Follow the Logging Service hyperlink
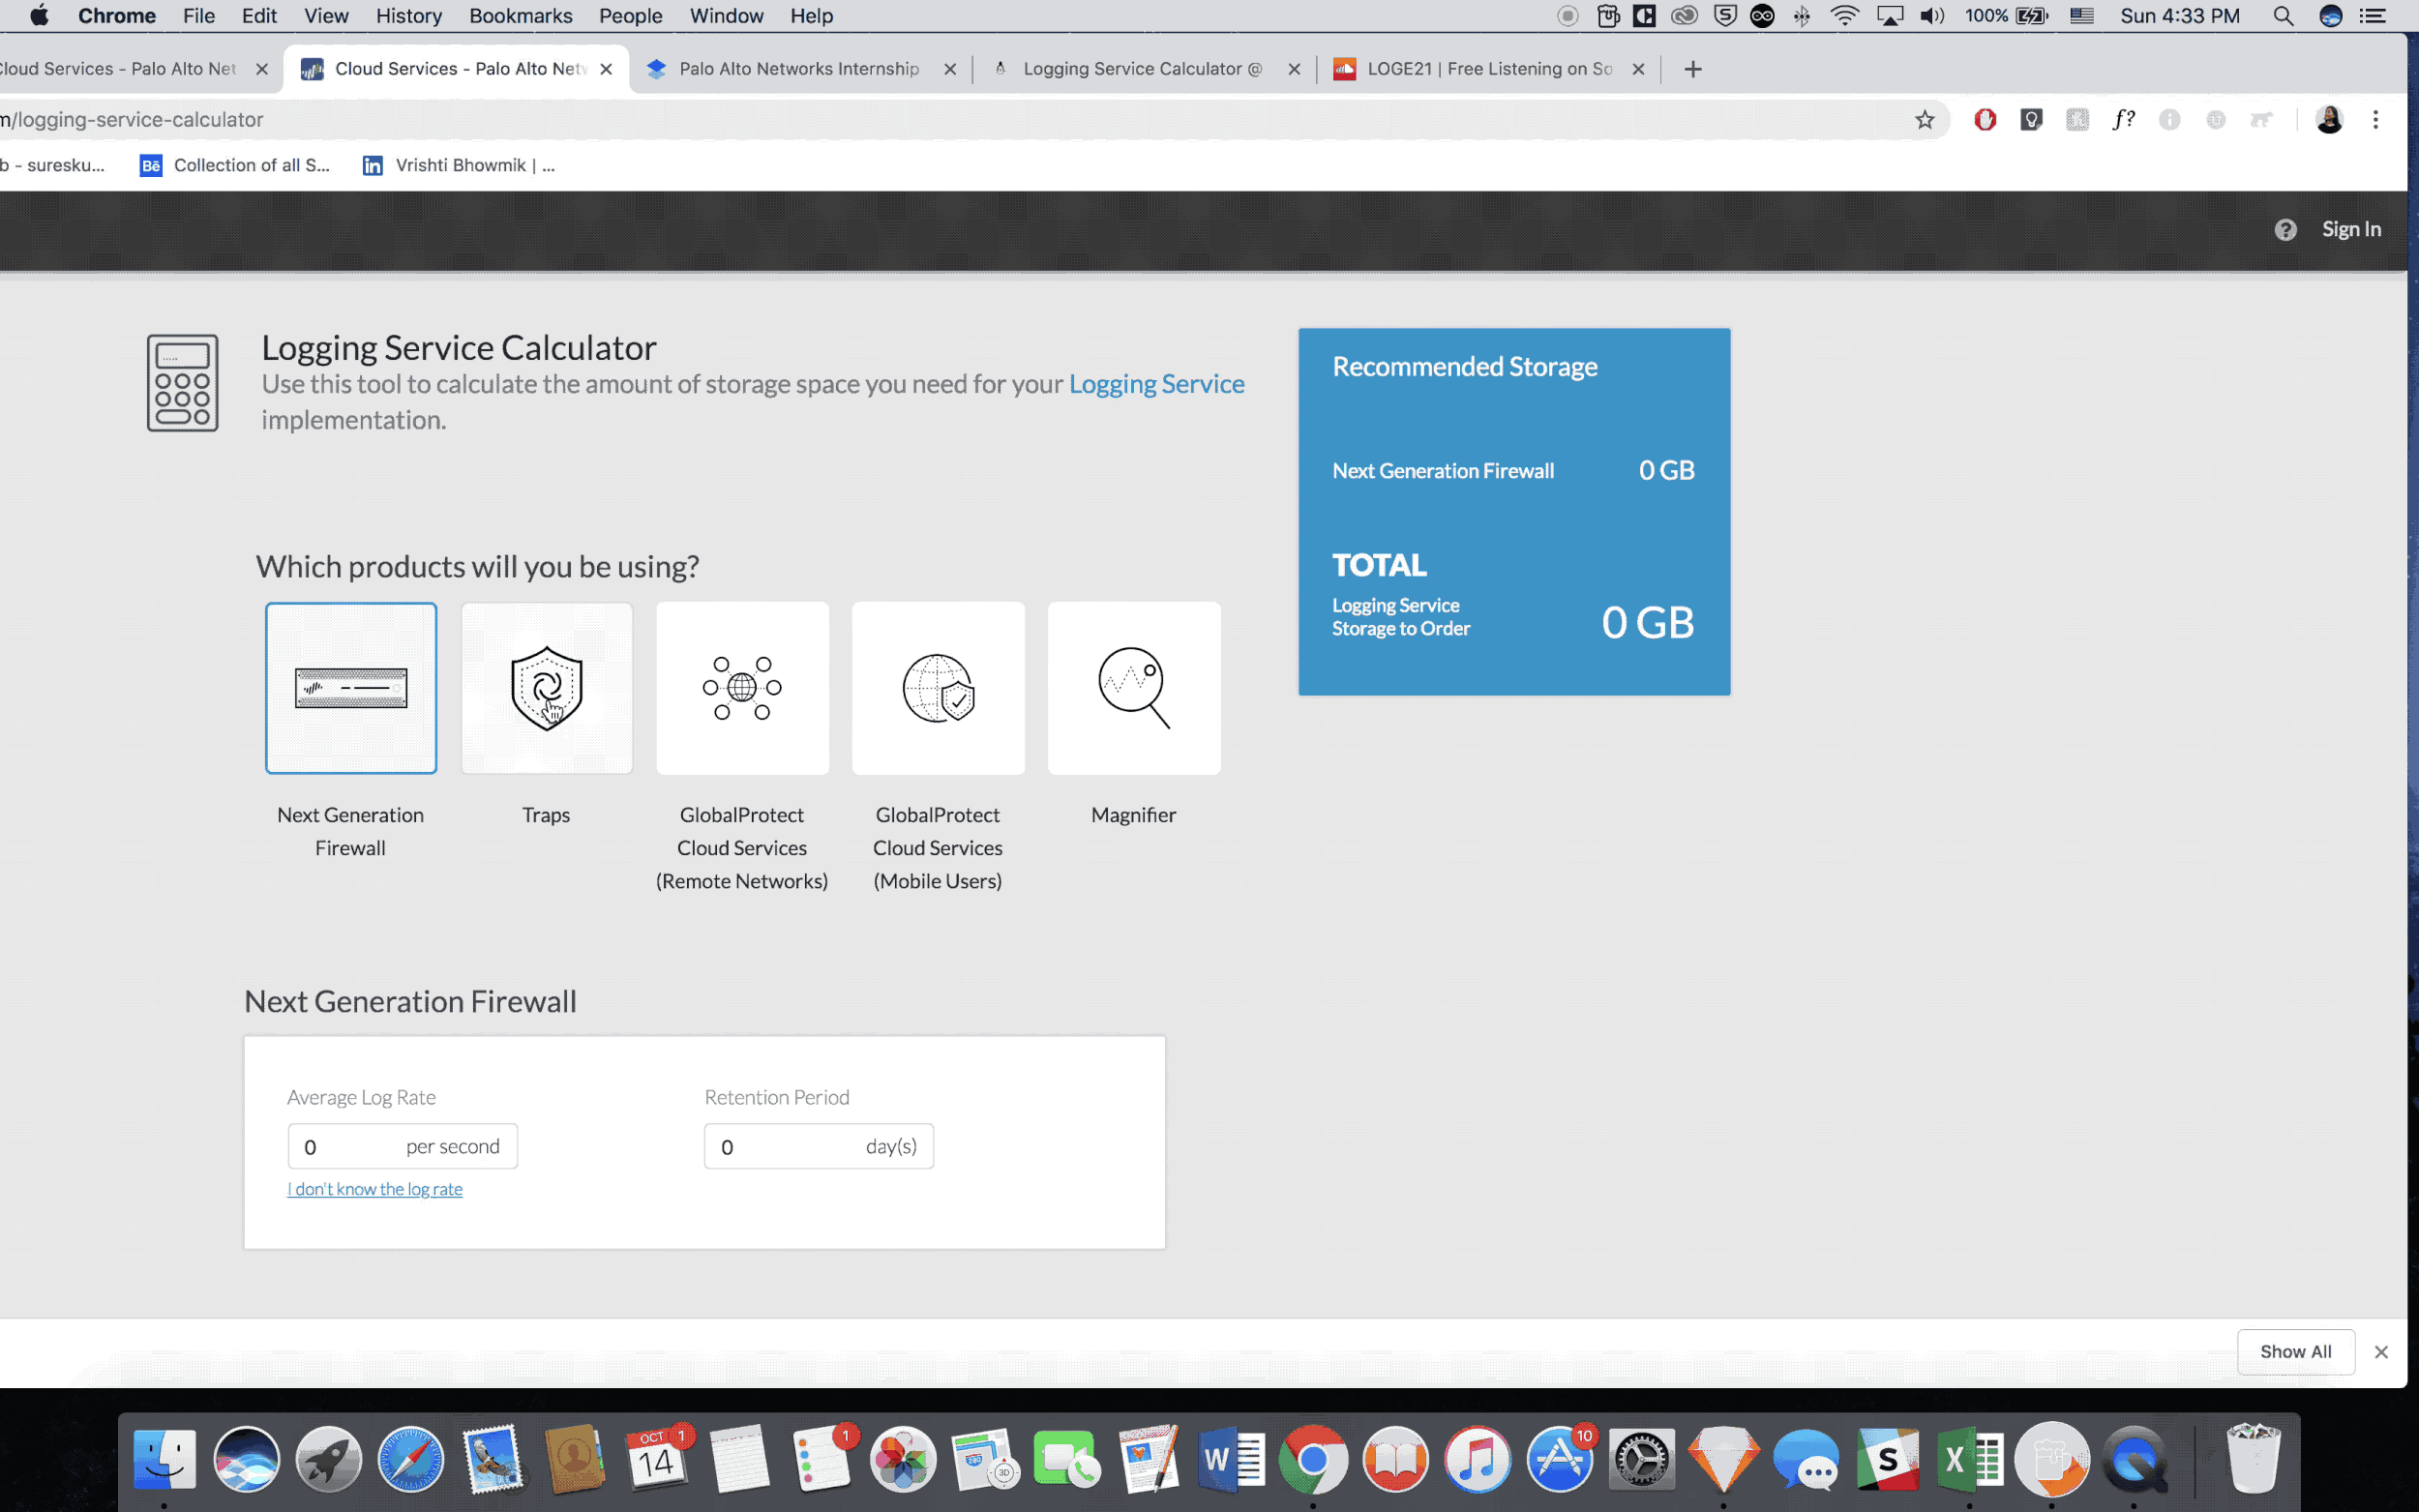Viewport: 2419px width, 1512px height. [x=1157, y=384]
